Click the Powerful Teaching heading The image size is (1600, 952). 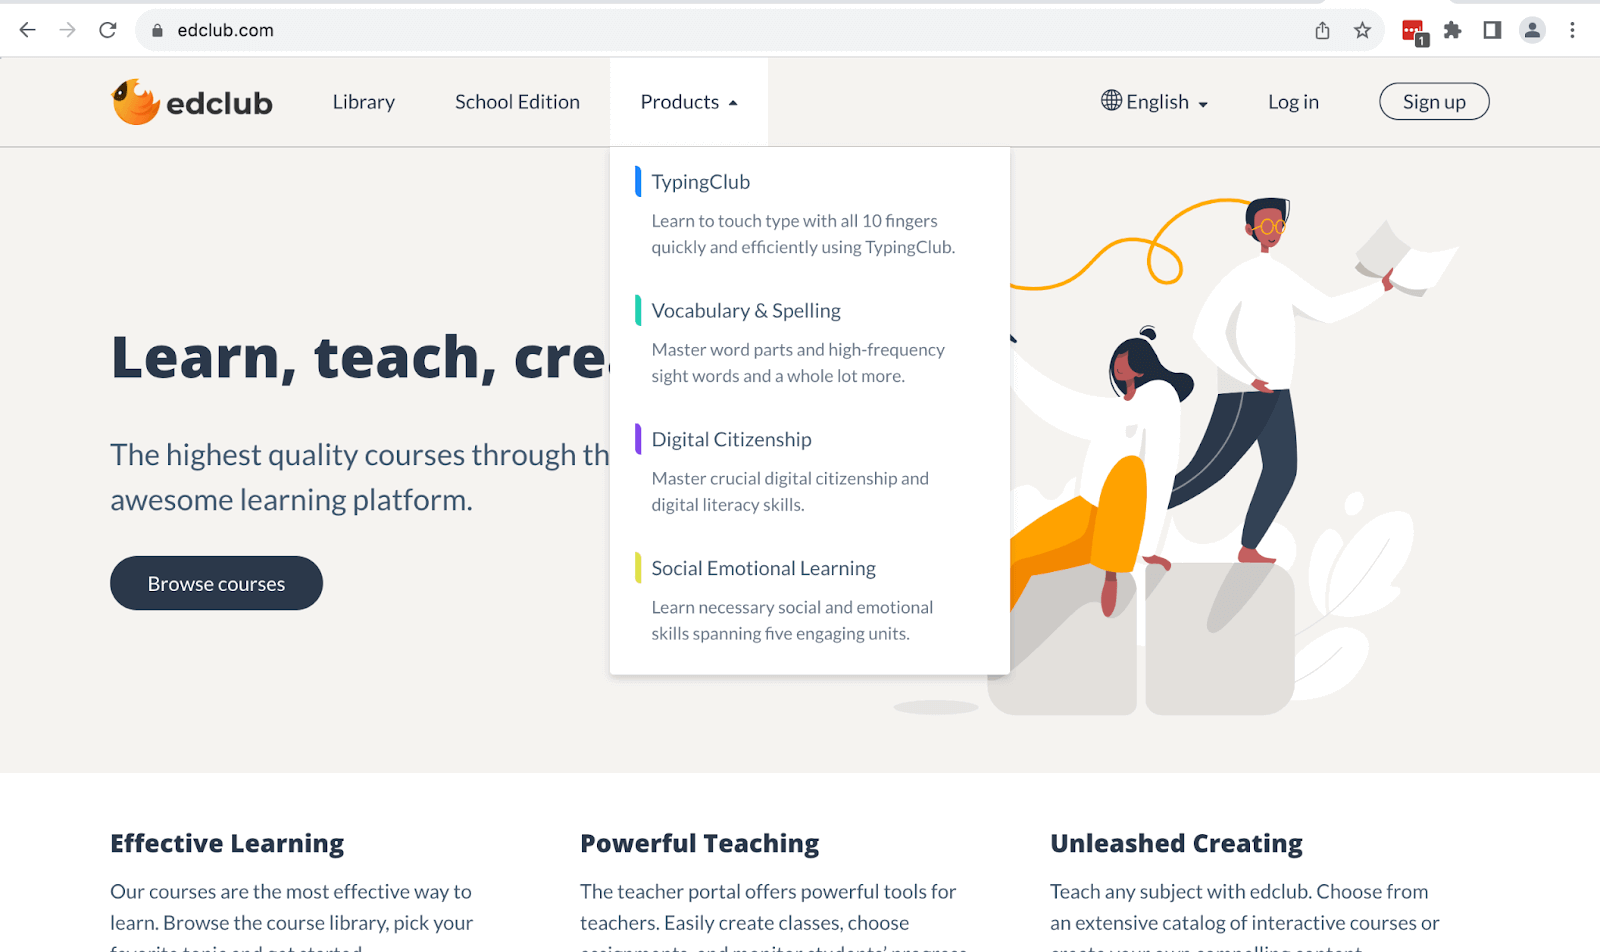click(699, 844)
